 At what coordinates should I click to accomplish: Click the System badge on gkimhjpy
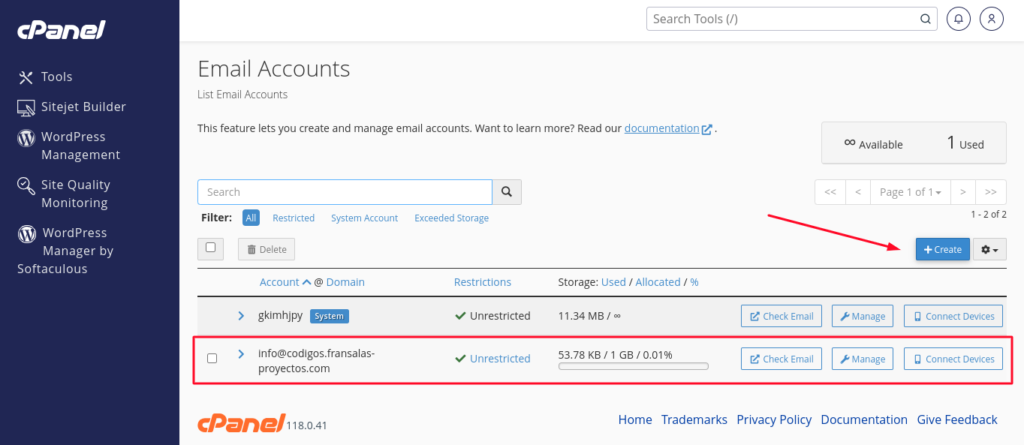coord(329,316)
